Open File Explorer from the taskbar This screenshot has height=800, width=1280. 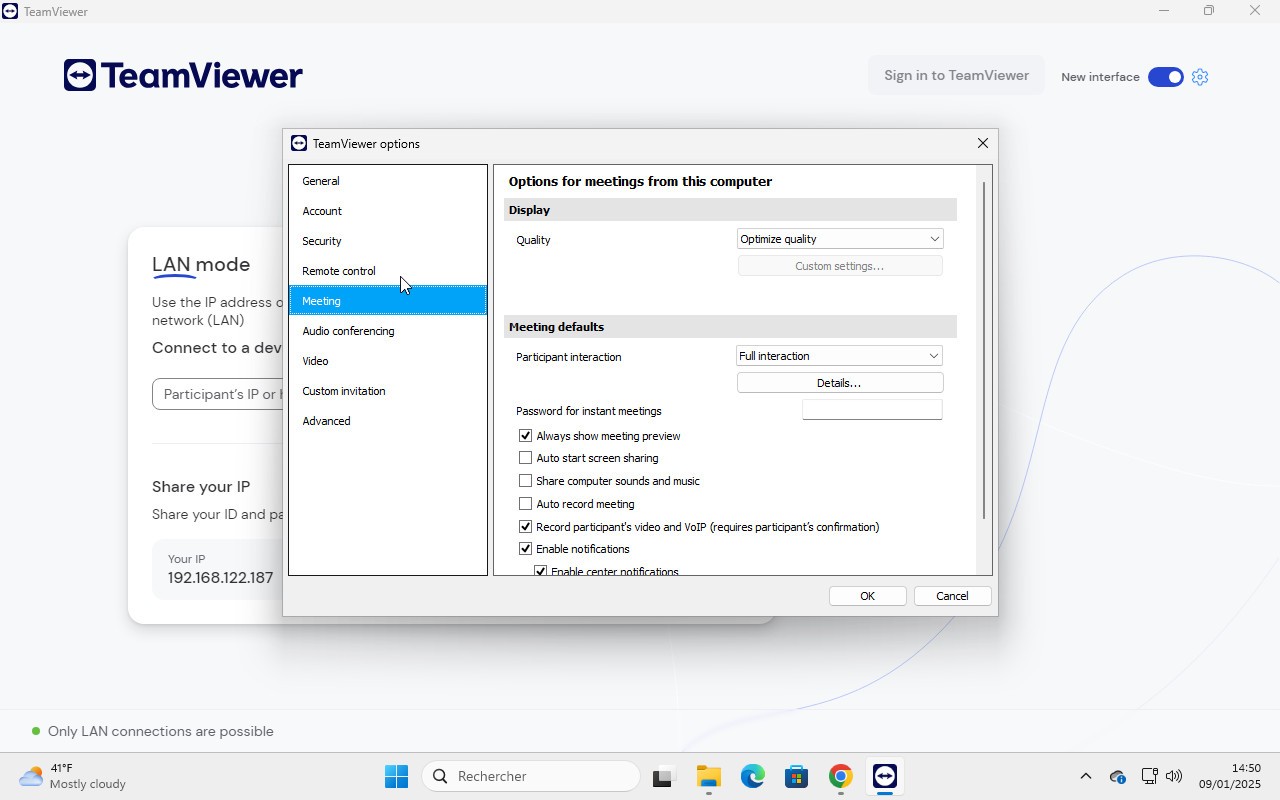coord(708,776)
